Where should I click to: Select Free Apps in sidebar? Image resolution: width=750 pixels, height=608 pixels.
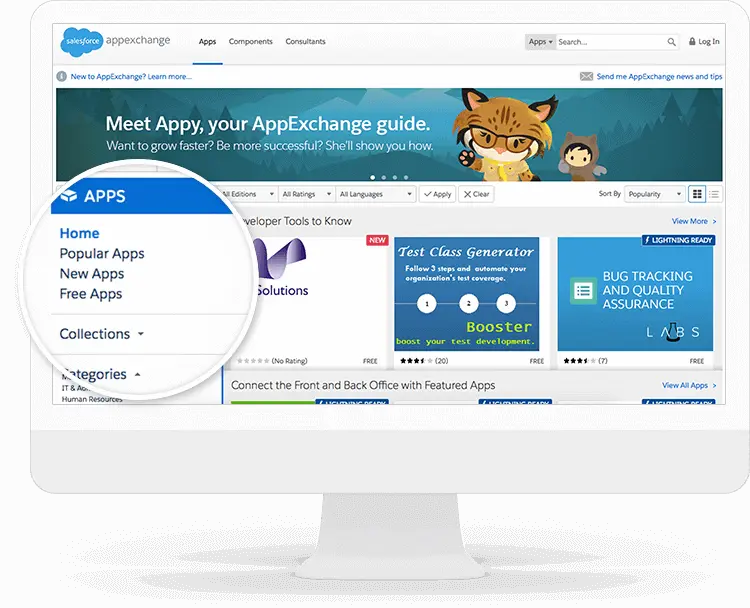tap(91, 294)
